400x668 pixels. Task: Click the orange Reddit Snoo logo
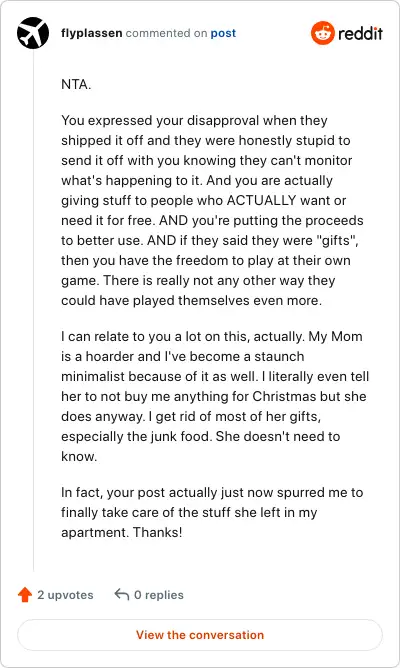(322, 33)
